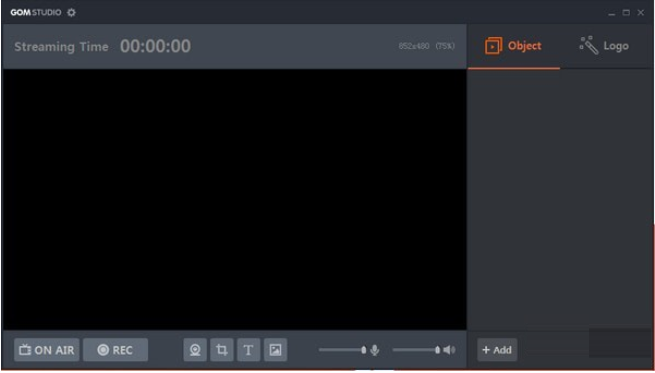Open settings via the gear icon

[x=71, y=13]
